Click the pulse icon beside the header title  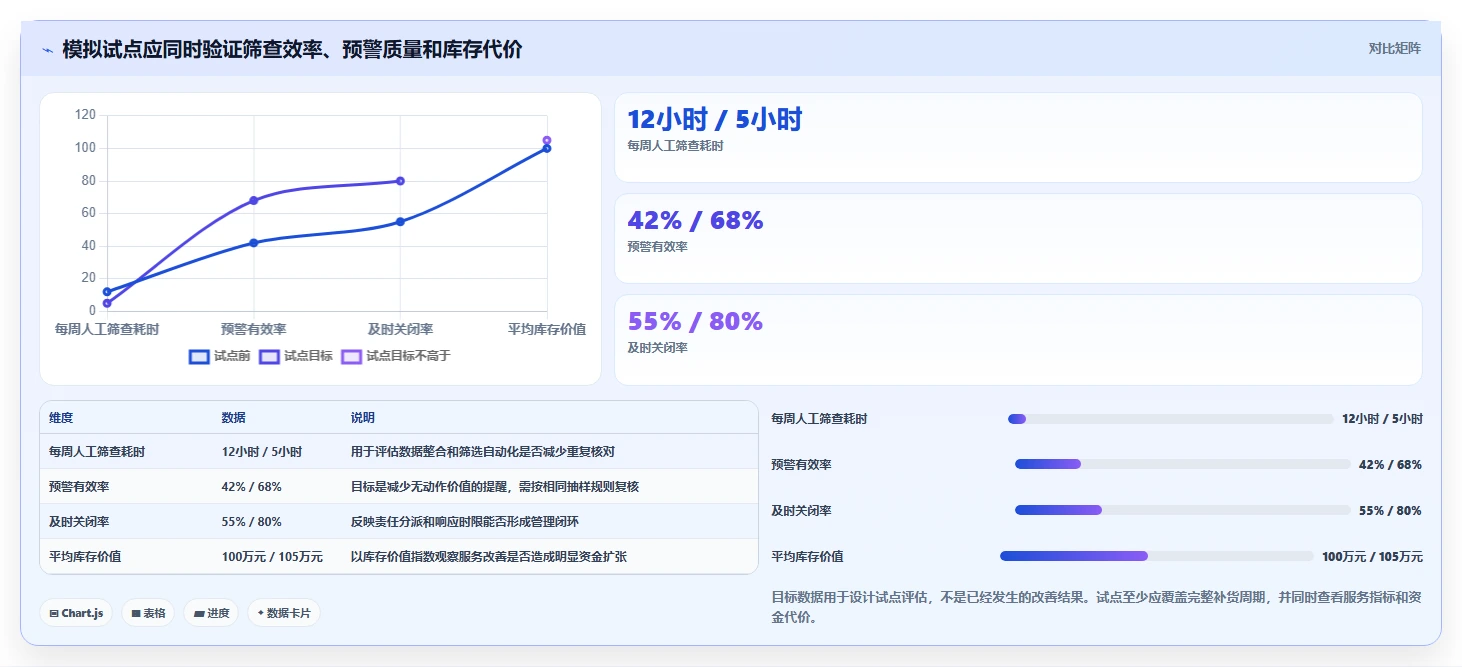pyautogui.click(x=48, y=50)
